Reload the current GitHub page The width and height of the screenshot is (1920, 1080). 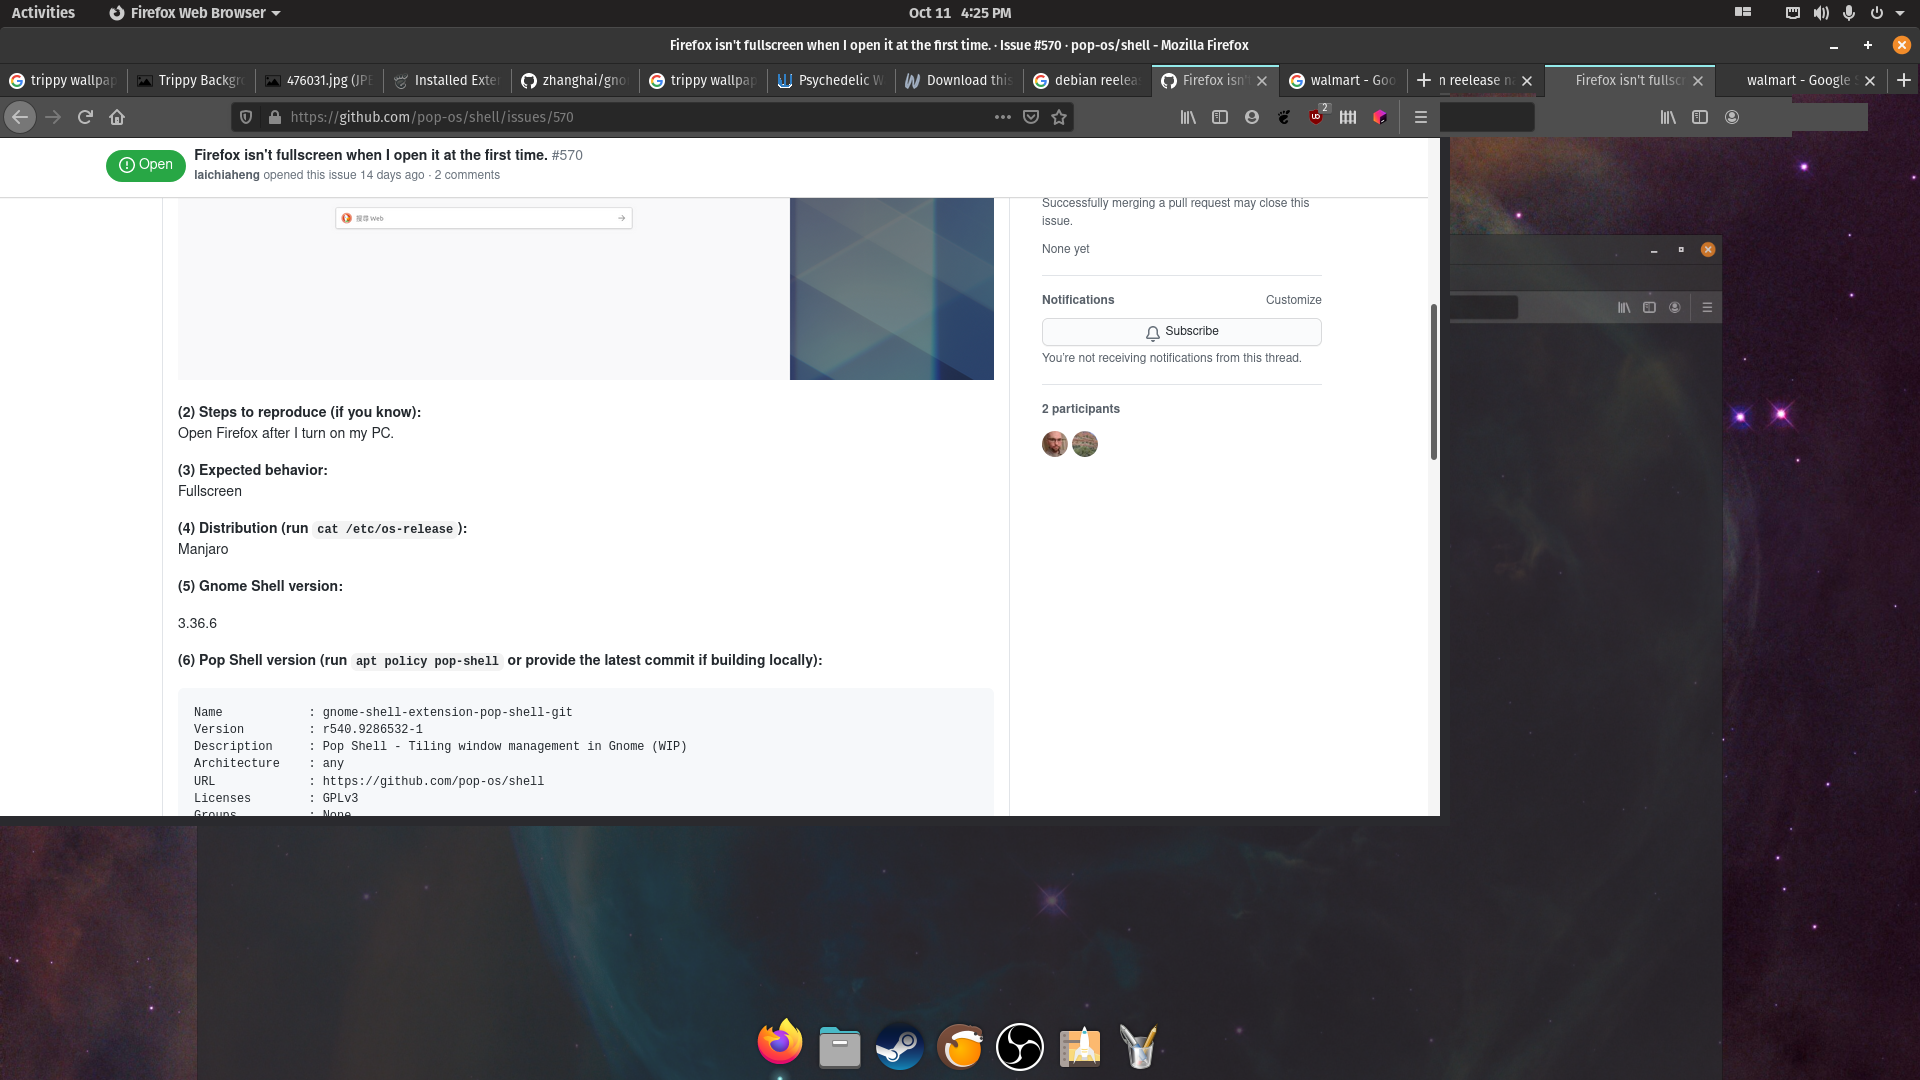[x=85, y=117]
